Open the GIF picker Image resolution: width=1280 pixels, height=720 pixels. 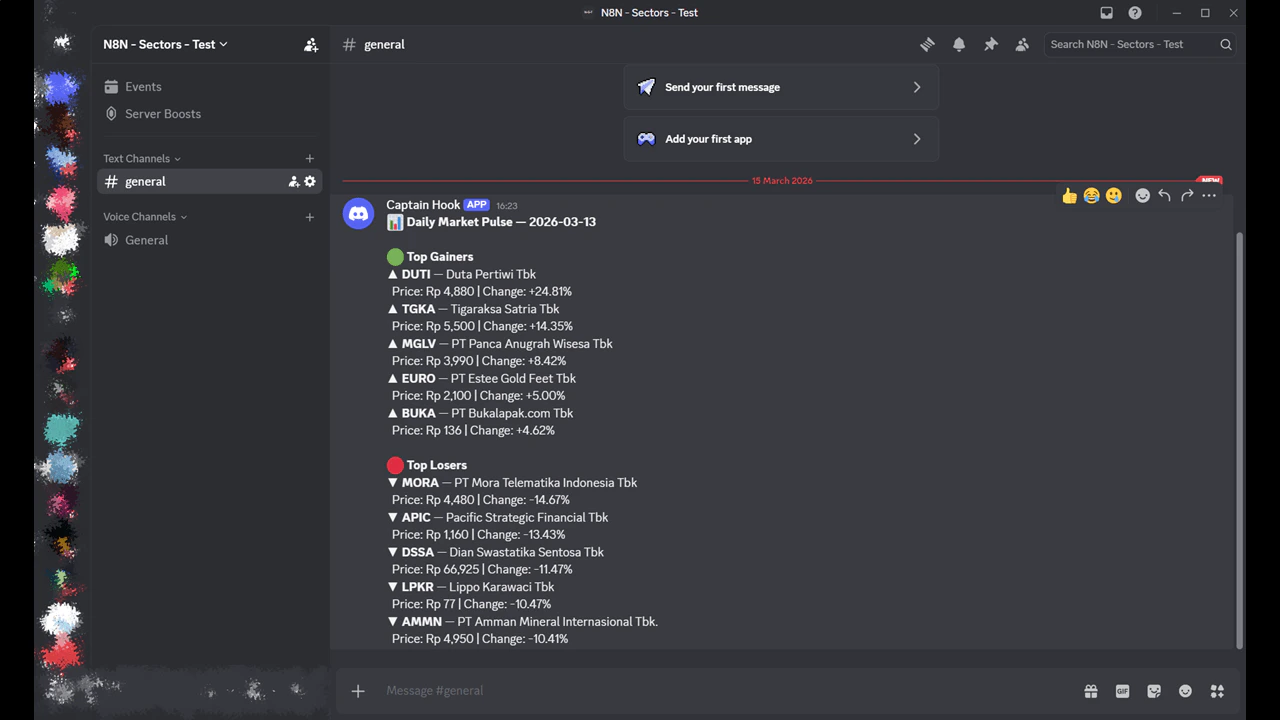tap(1122, 691)
